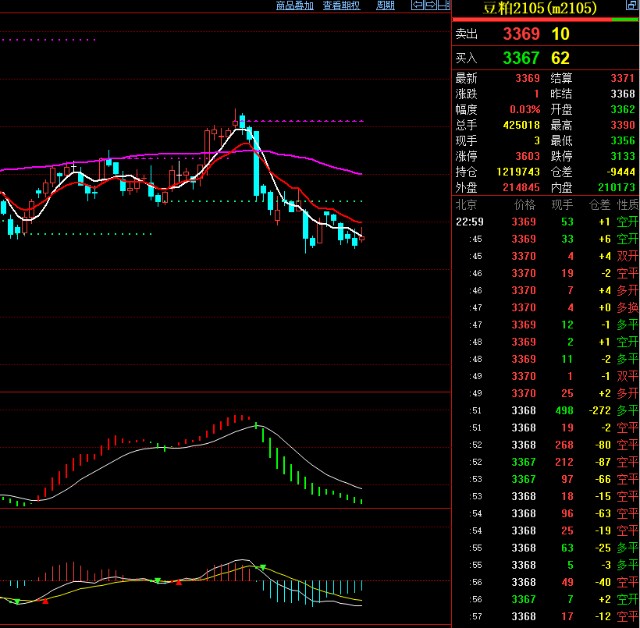
Task: Open the 周期 period selector
Action: tap(385, 5)
